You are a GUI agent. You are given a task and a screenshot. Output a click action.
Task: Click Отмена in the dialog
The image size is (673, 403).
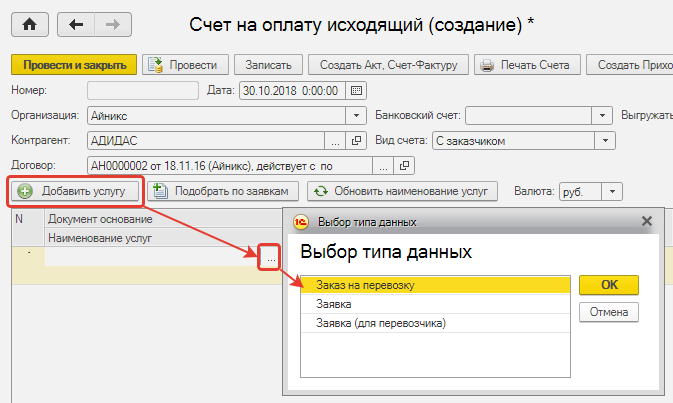pyautogui.click(x=609, y=312)
